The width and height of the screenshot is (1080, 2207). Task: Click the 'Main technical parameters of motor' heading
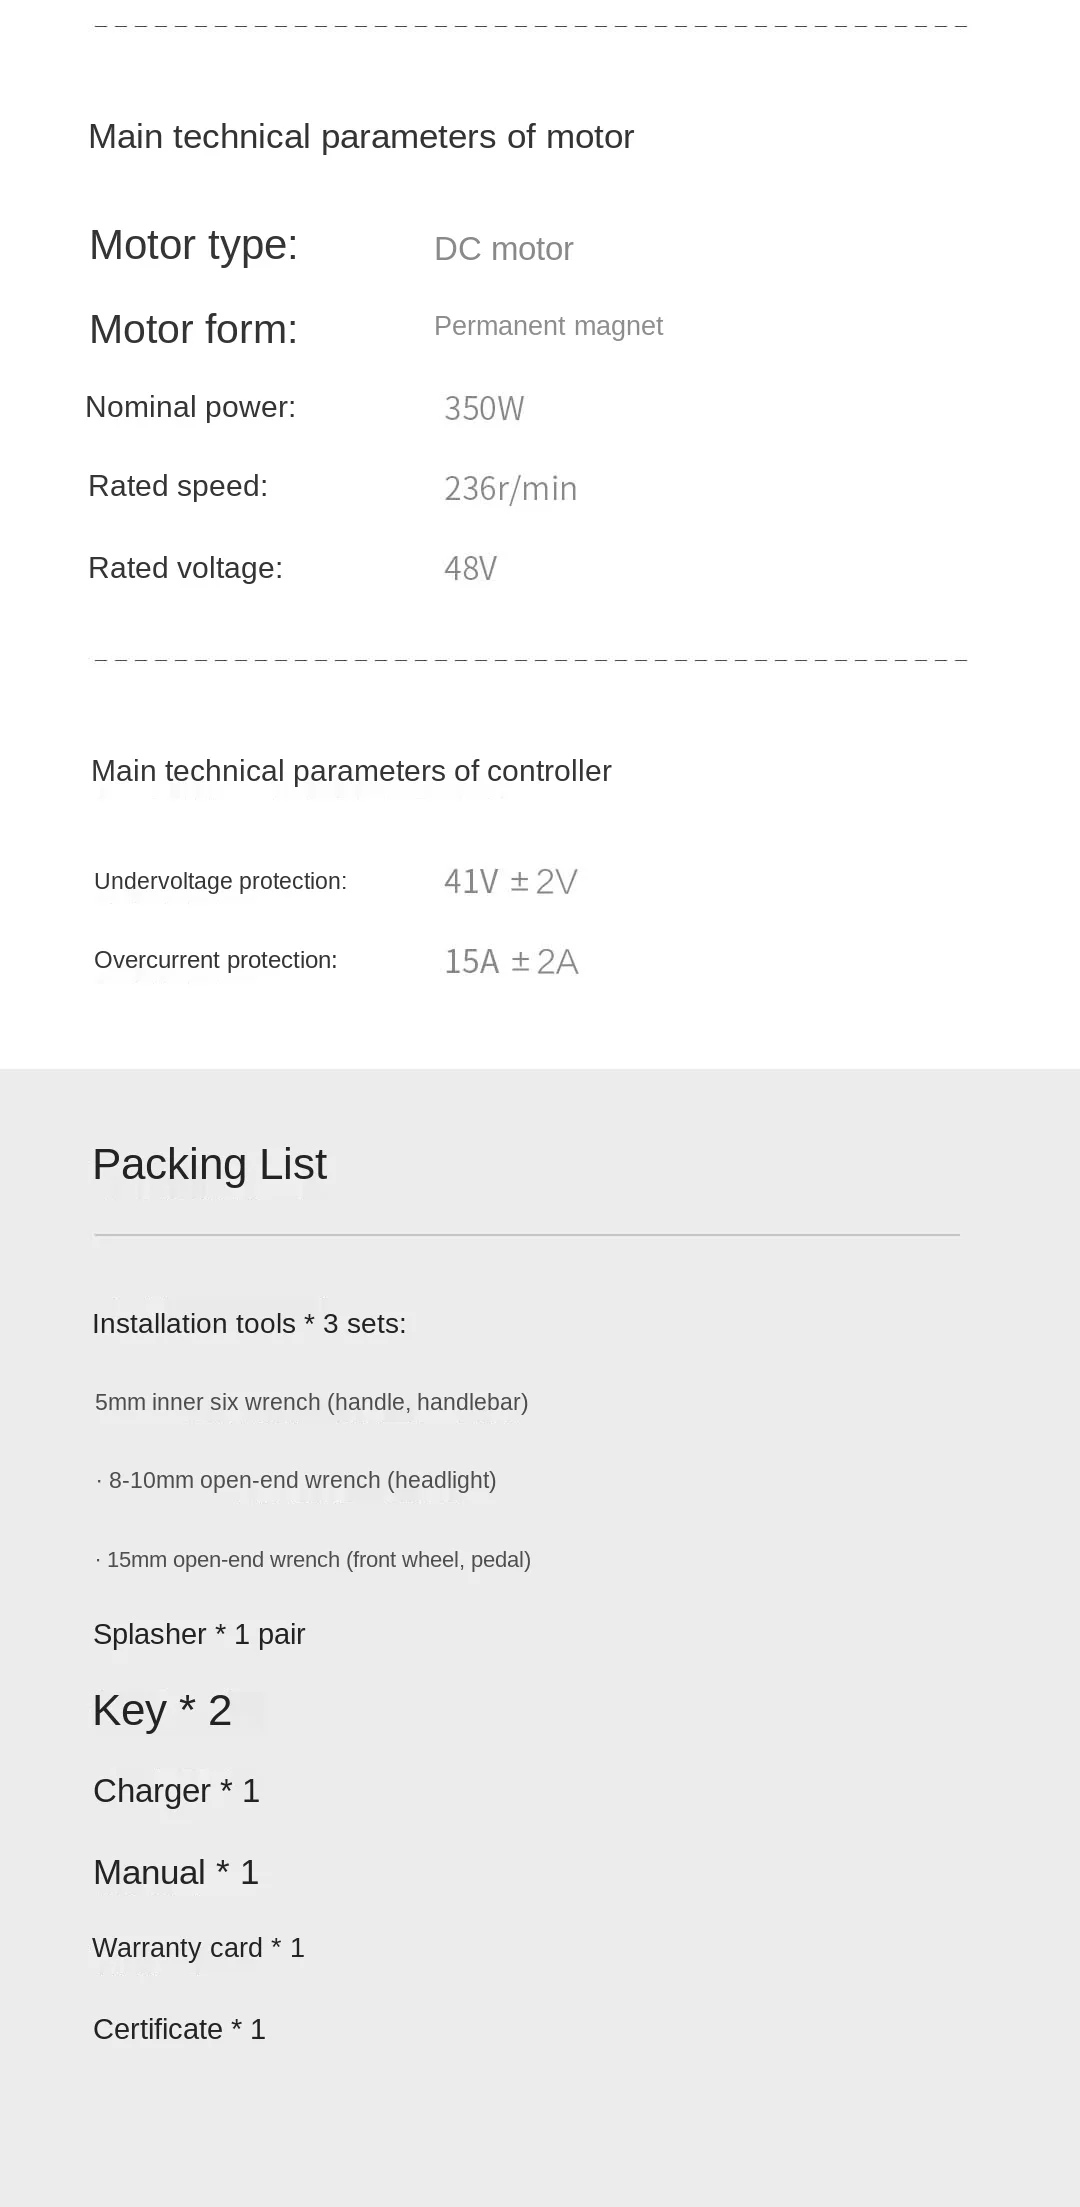(x=361, y=137)
